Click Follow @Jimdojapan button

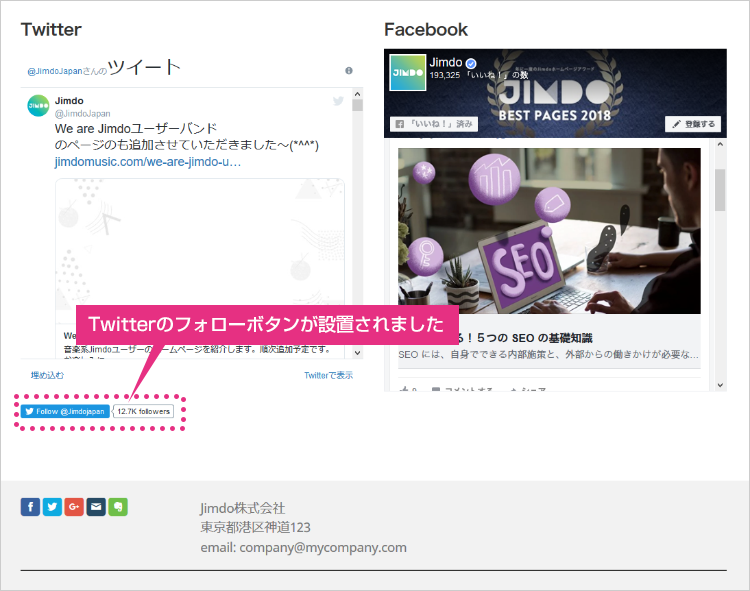coord(65,411)
